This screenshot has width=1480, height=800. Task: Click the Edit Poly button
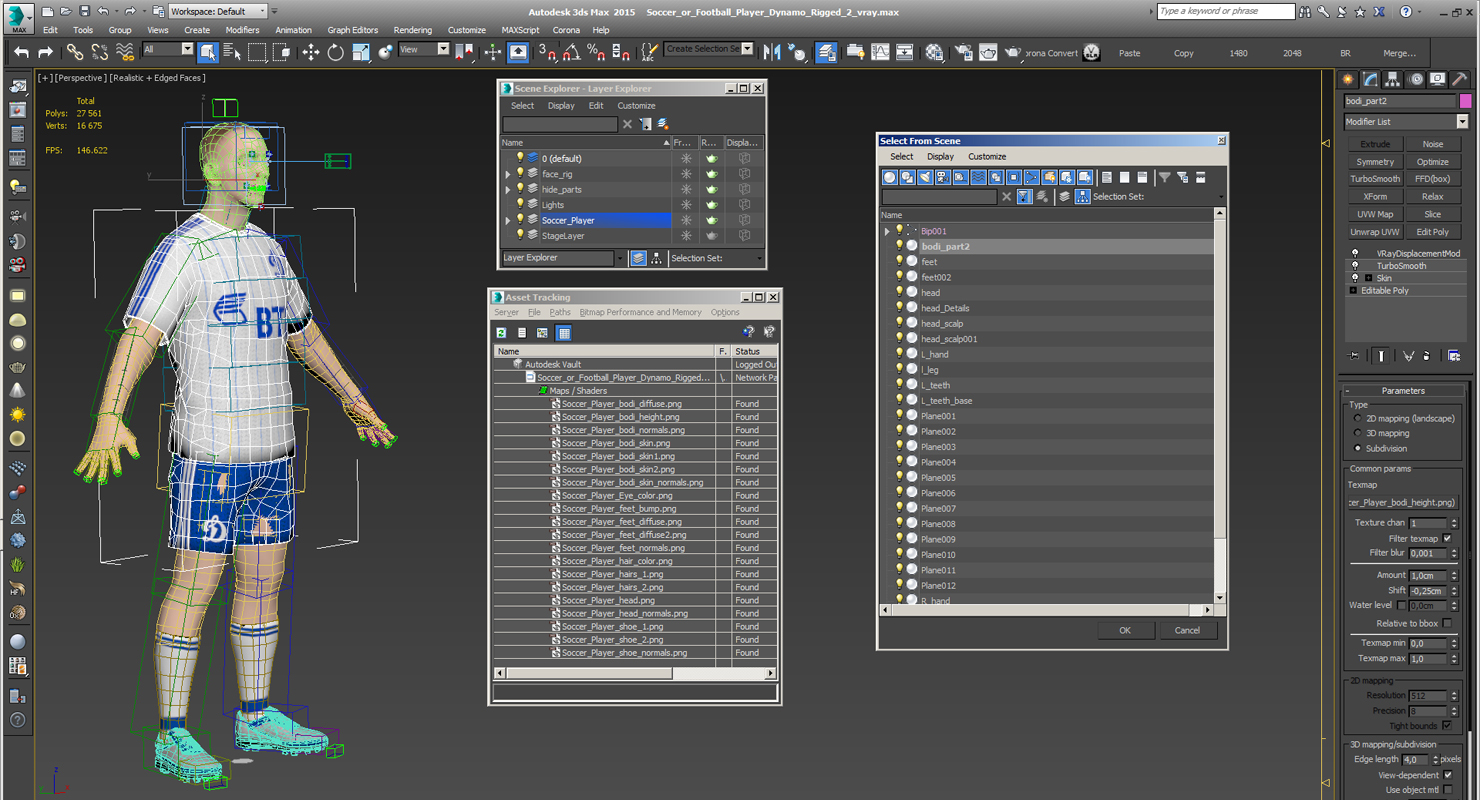(1433, 232)
